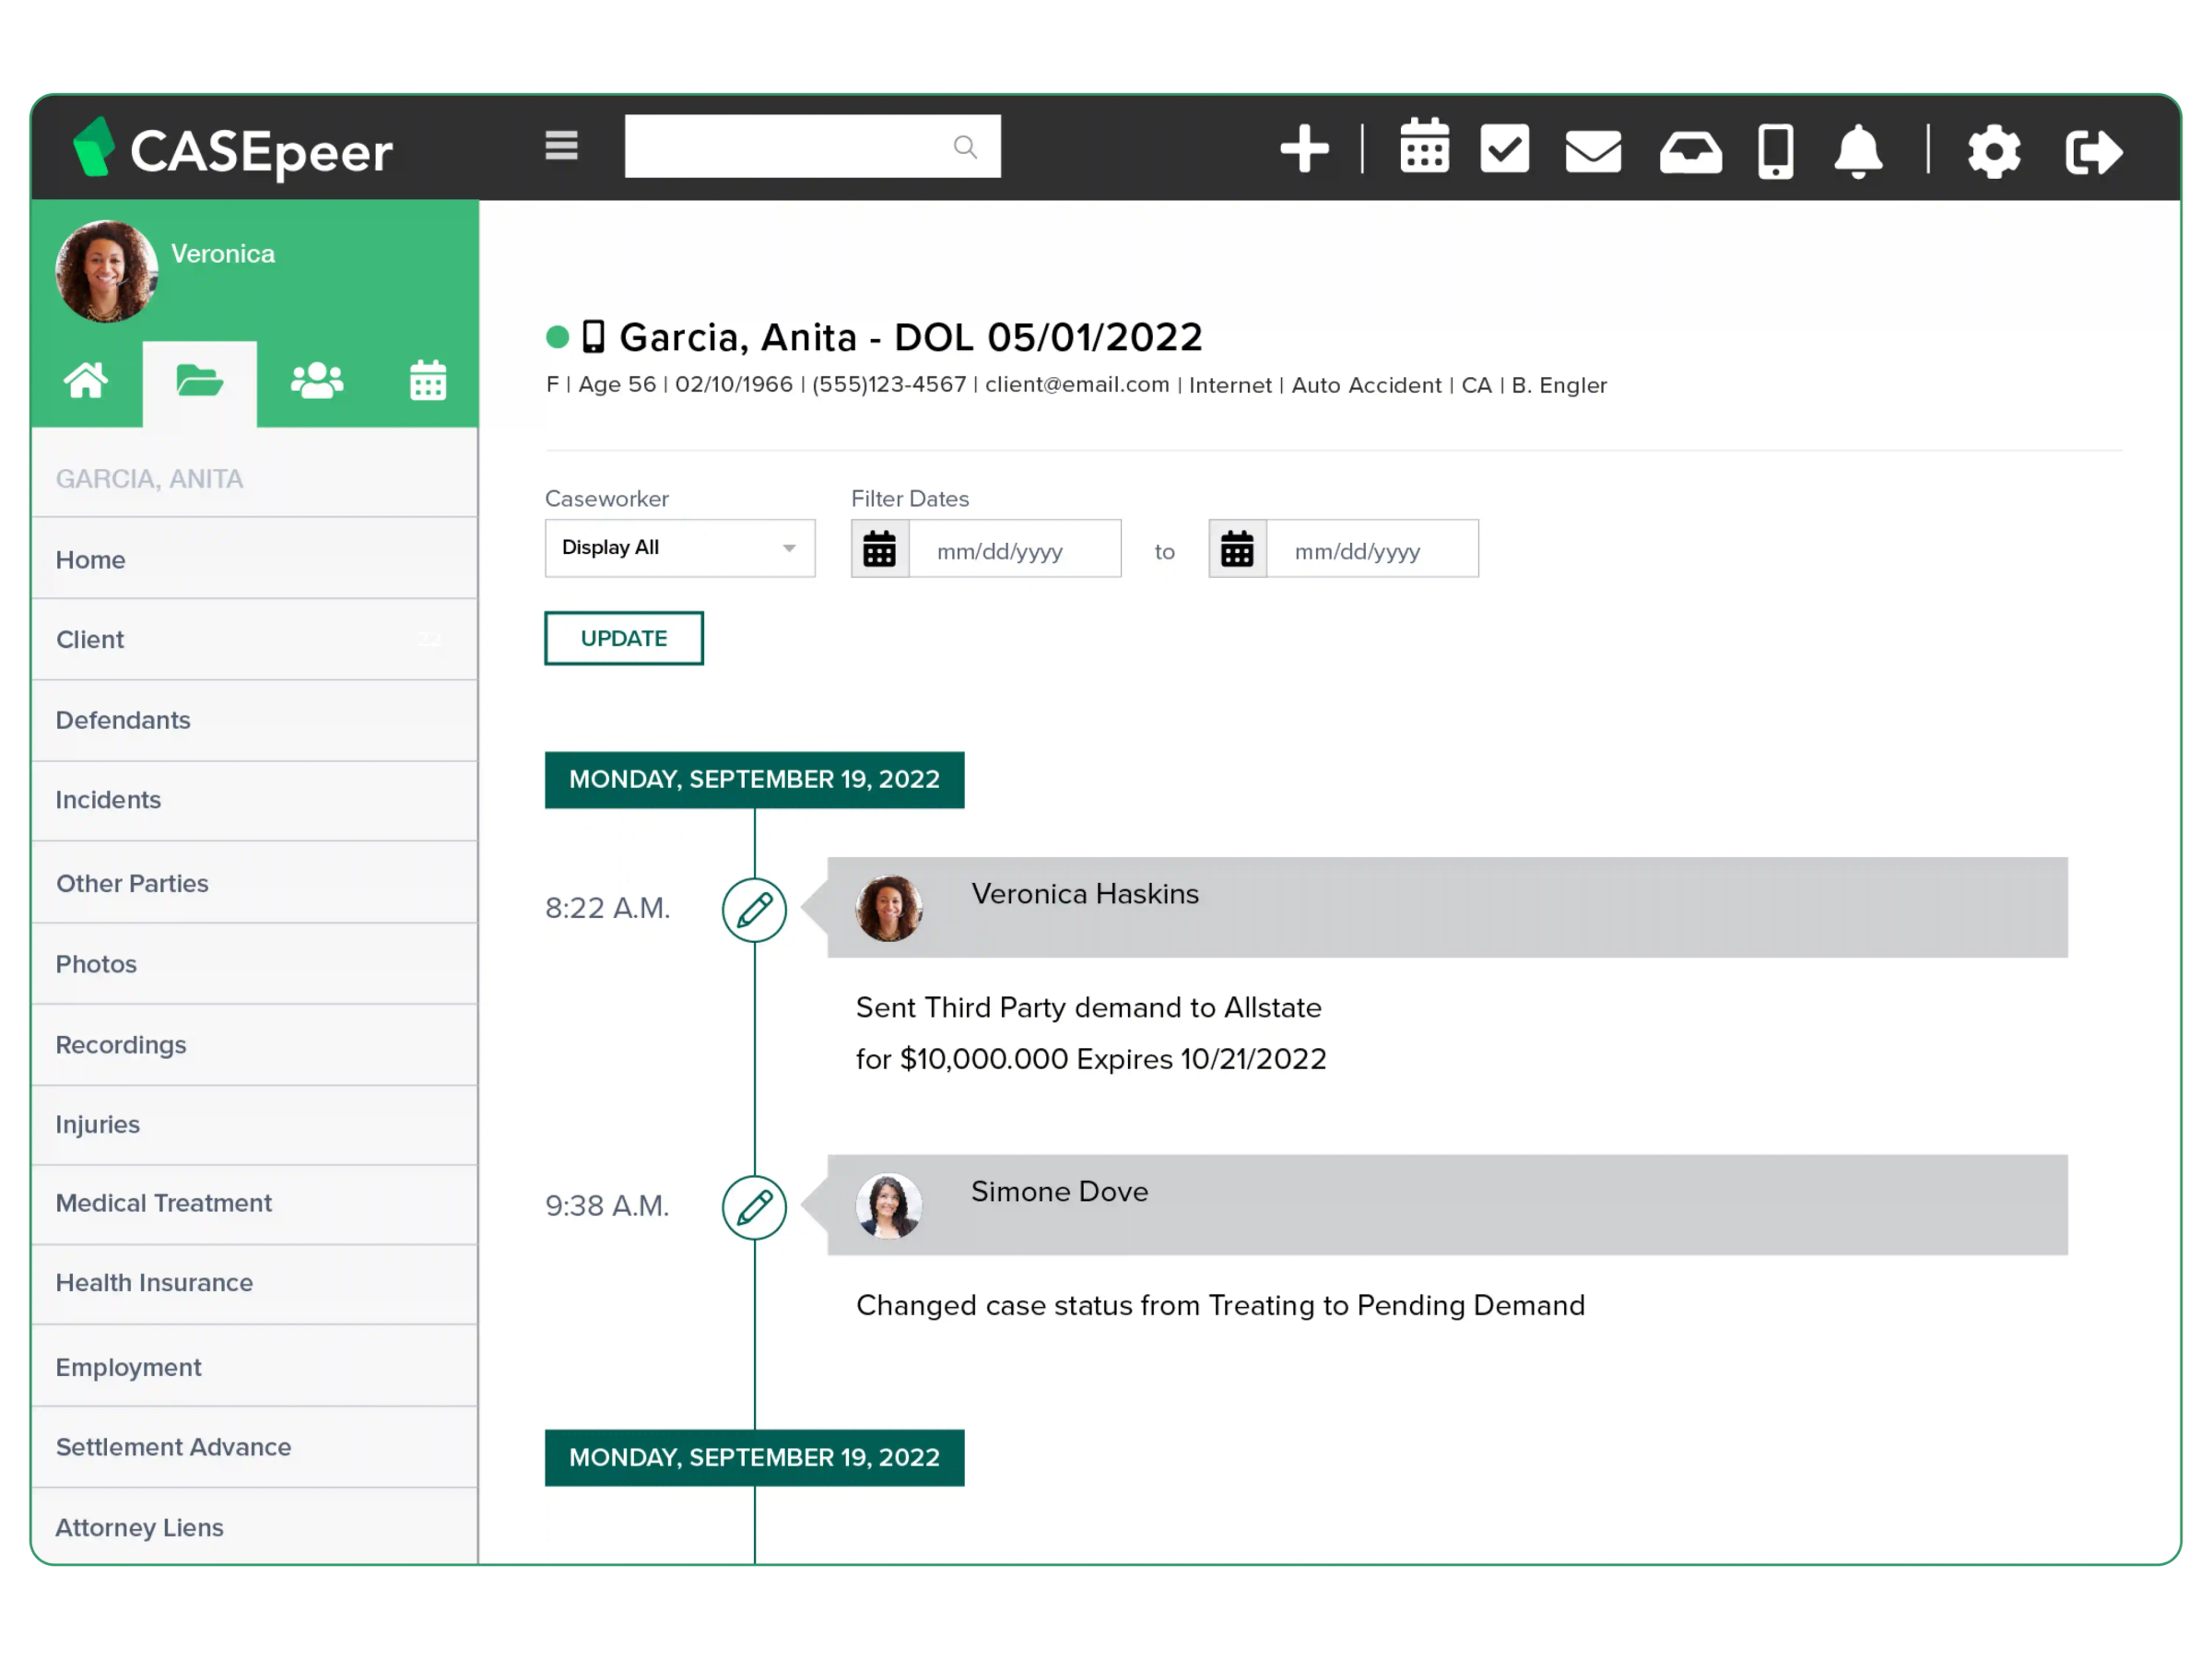Open the mobile phone icon
This screenshot has height=1659, width=2212.
point(1776,150)
